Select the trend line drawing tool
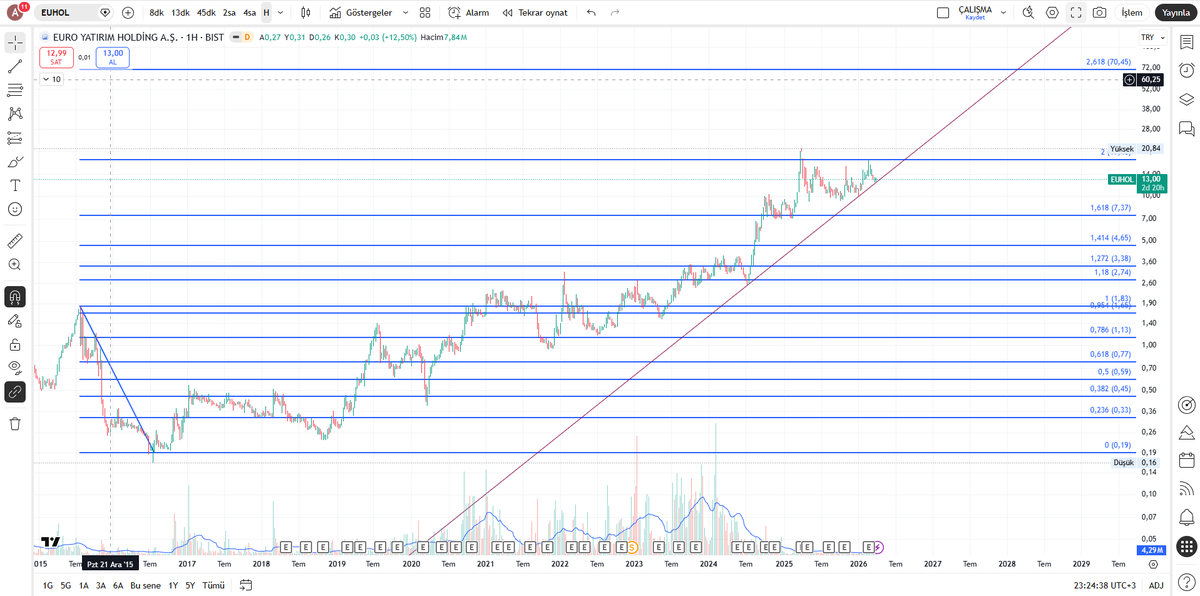1200x596 pixels. point(15,66)
